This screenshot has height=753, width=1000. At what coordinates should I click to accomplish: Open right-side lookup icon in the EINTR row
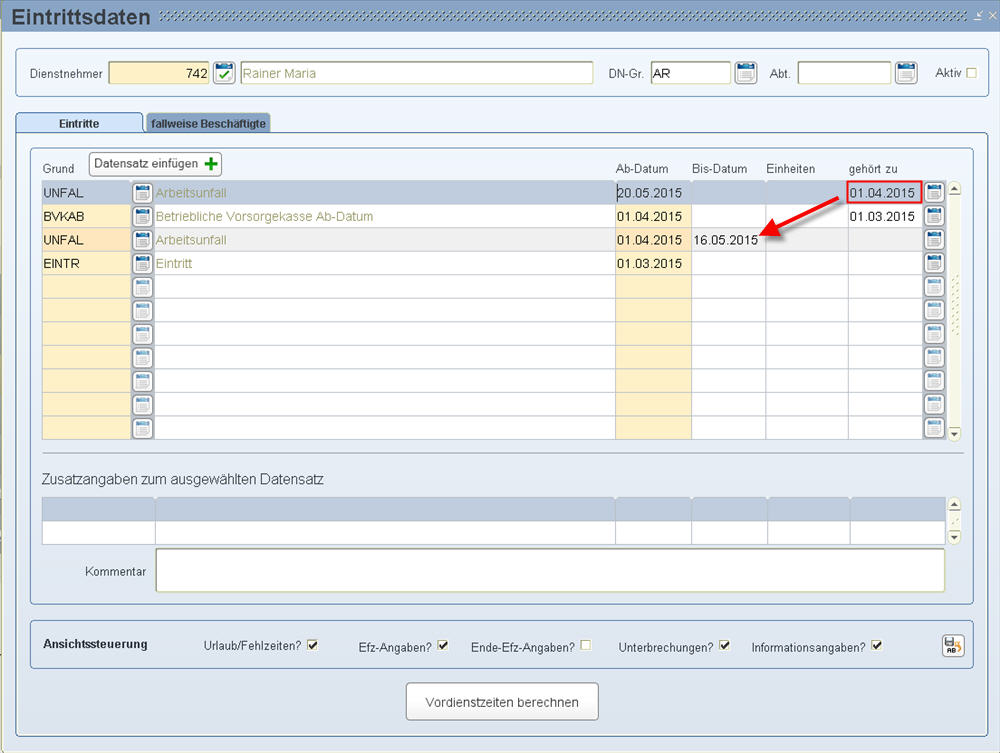pyautogui.click(x=934, y=263)
